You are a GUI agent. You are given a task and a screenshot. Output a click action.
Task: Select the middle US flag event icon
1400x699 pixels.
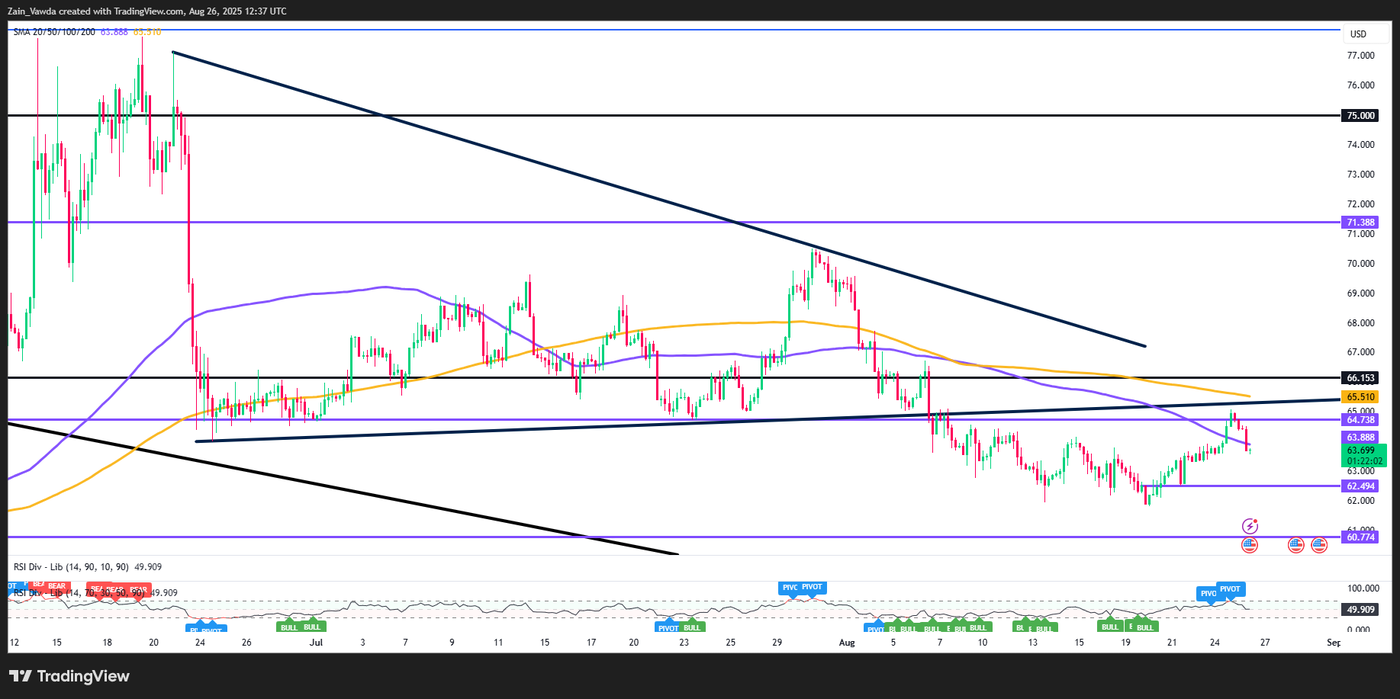pos(1297,545)
